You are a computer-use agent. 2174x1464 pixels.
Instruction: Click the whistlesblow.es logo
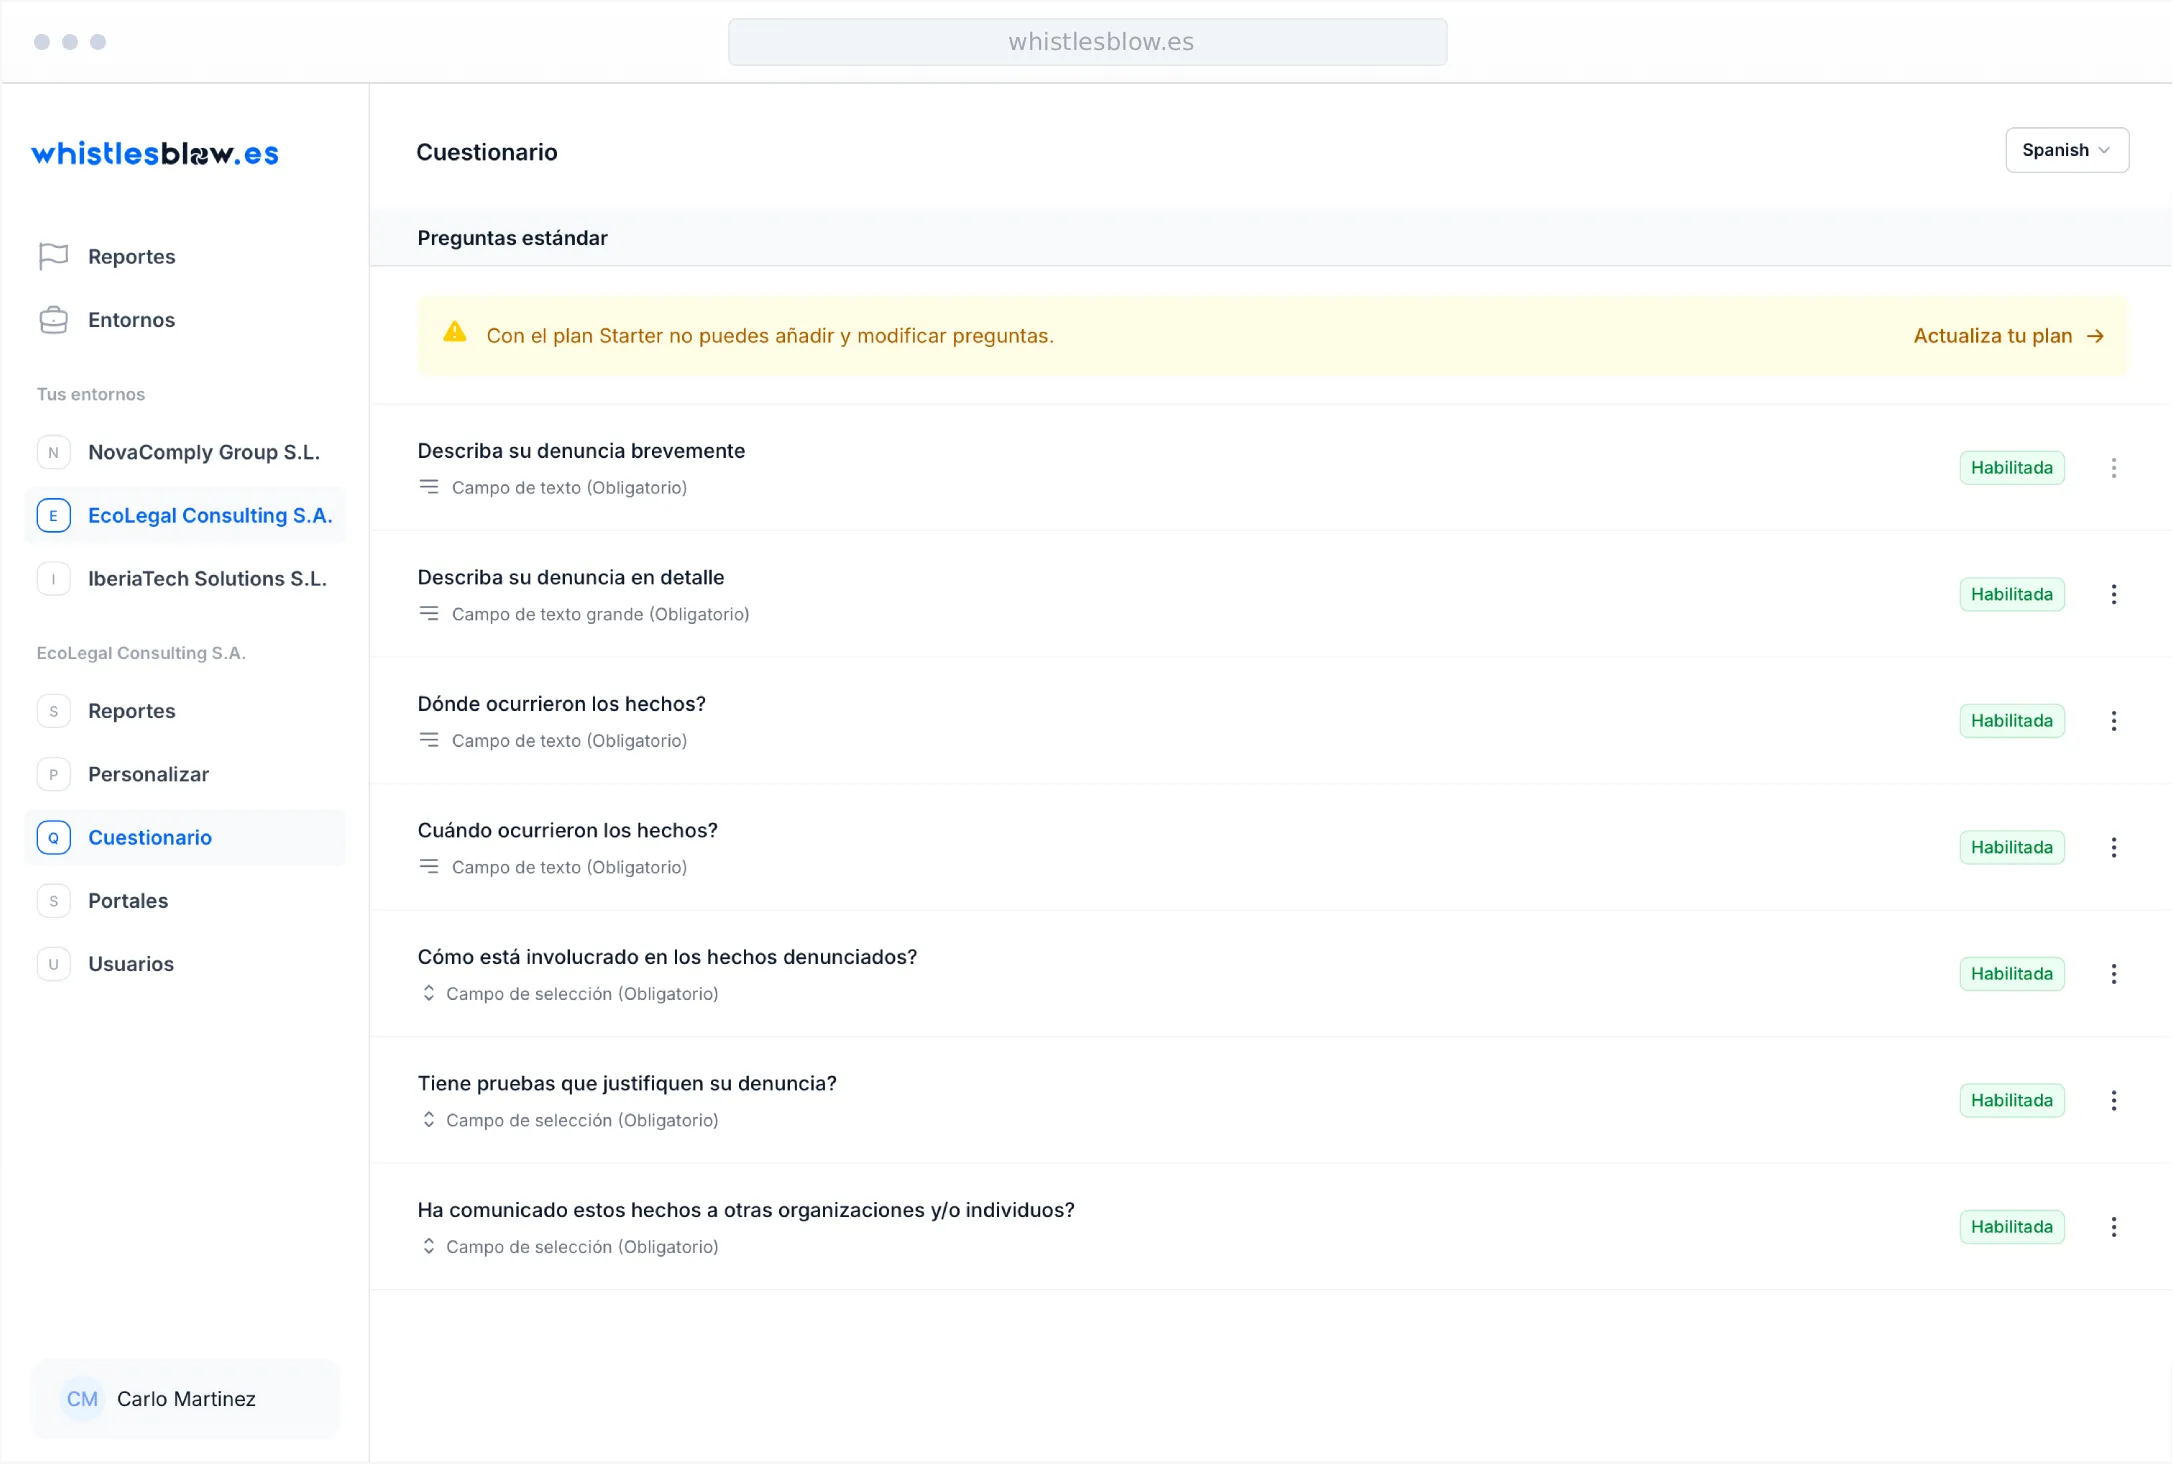click(155, 154)
